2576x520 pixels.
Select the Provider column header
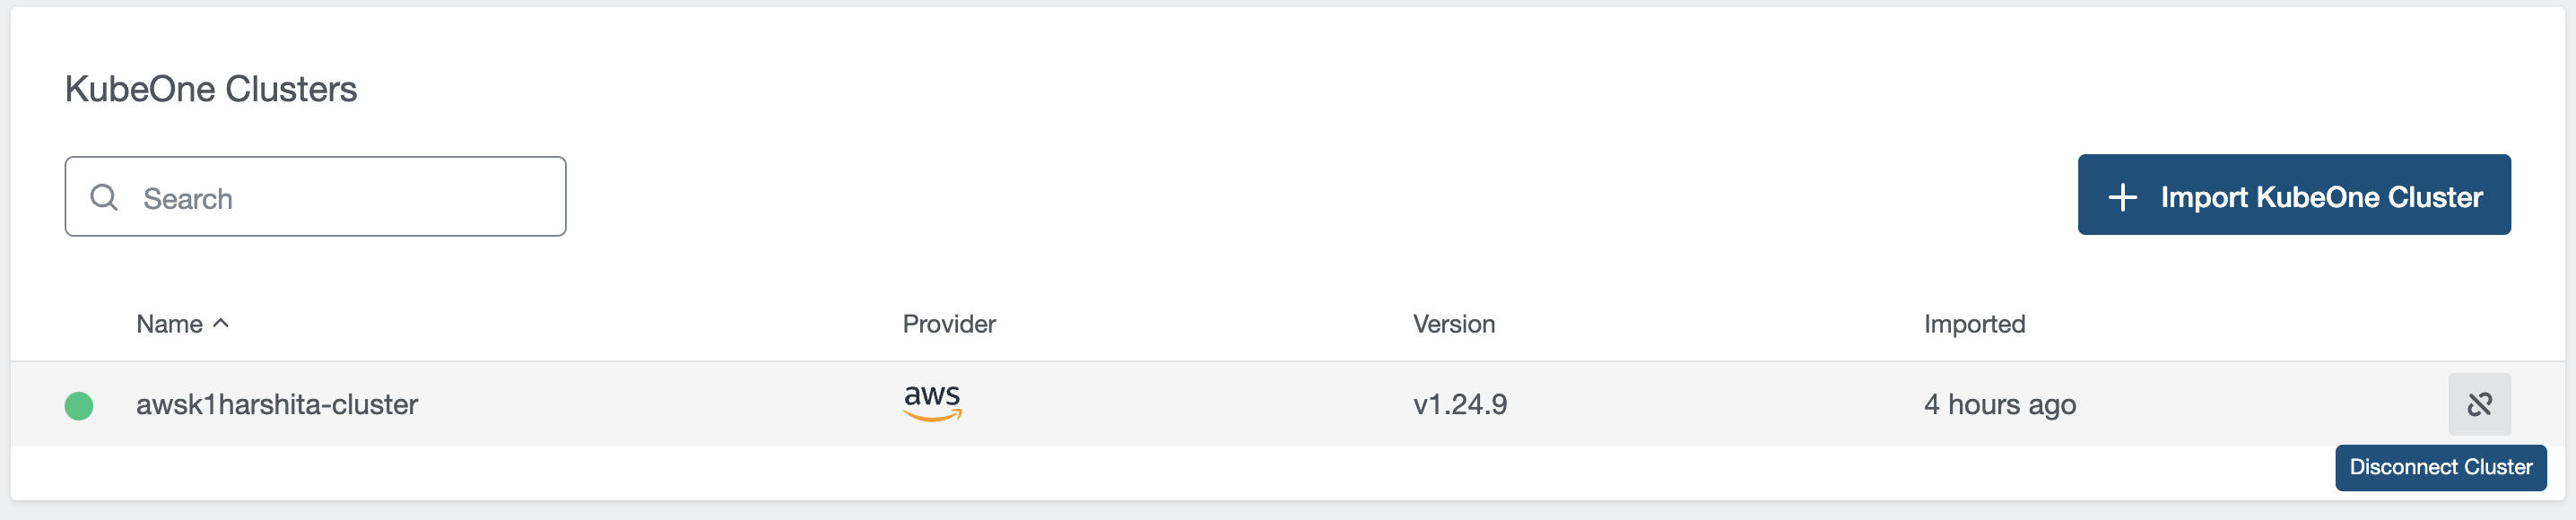pos(948,323)
